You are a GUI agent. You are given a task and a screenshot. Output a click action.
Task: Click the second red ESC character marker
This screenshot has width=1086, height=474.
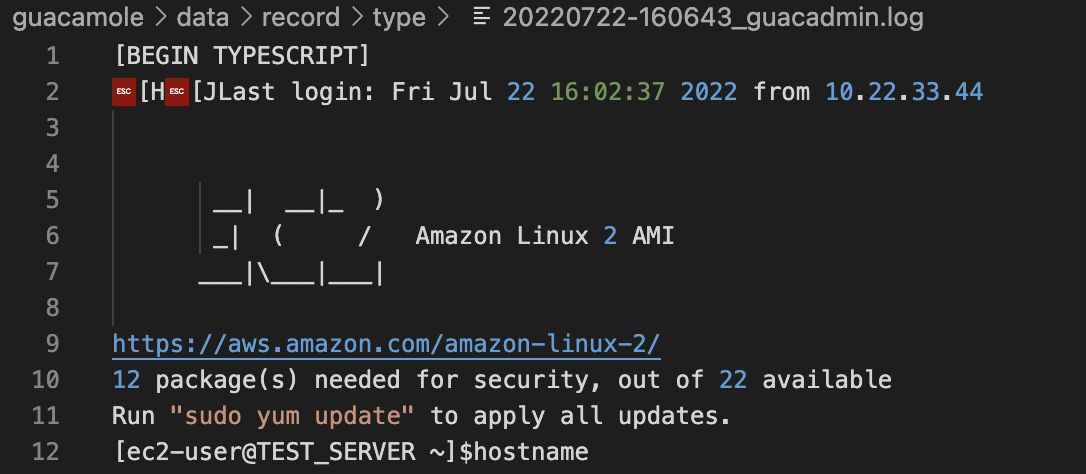[x=179, y=92]
